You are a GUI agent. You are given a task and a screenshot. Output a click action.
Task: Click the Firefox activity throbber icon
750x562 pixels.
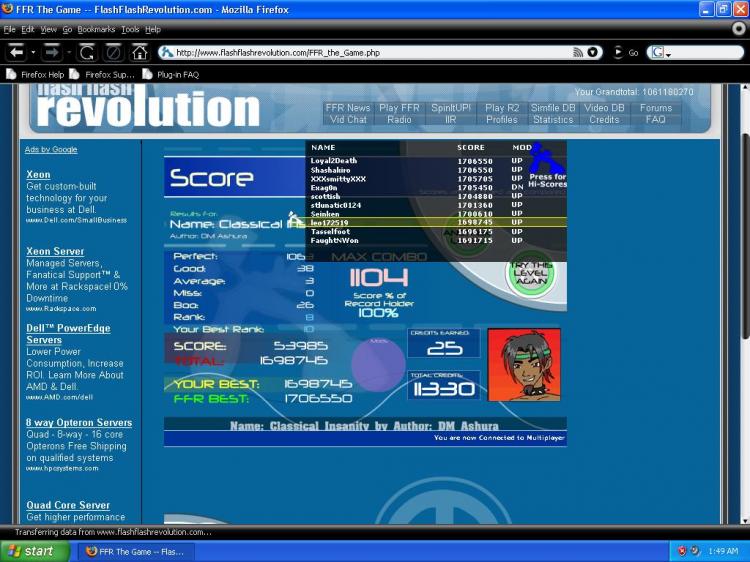739,29
